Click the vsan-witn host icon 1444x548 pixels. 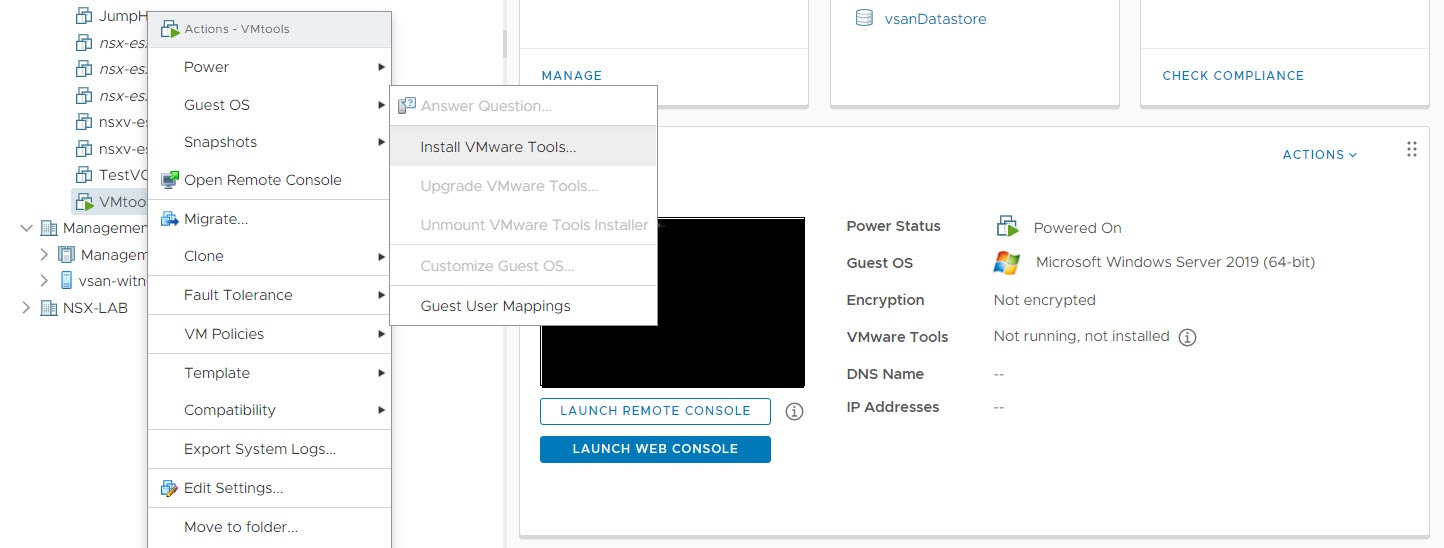point(67,281)
